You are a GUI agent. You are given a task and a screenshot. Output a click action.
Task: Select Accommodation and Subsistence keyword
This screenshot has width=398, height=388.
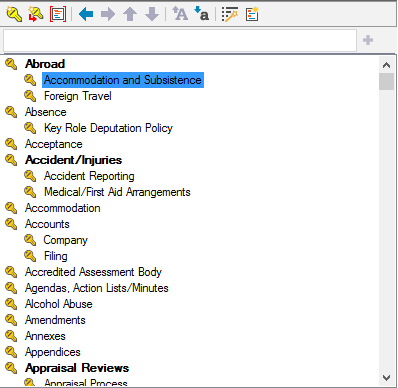point(123,80)
